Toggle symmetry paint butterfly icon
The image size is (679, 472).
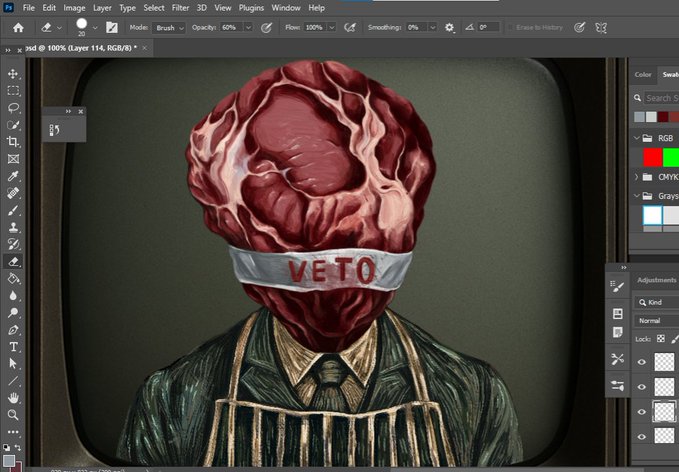601,28
